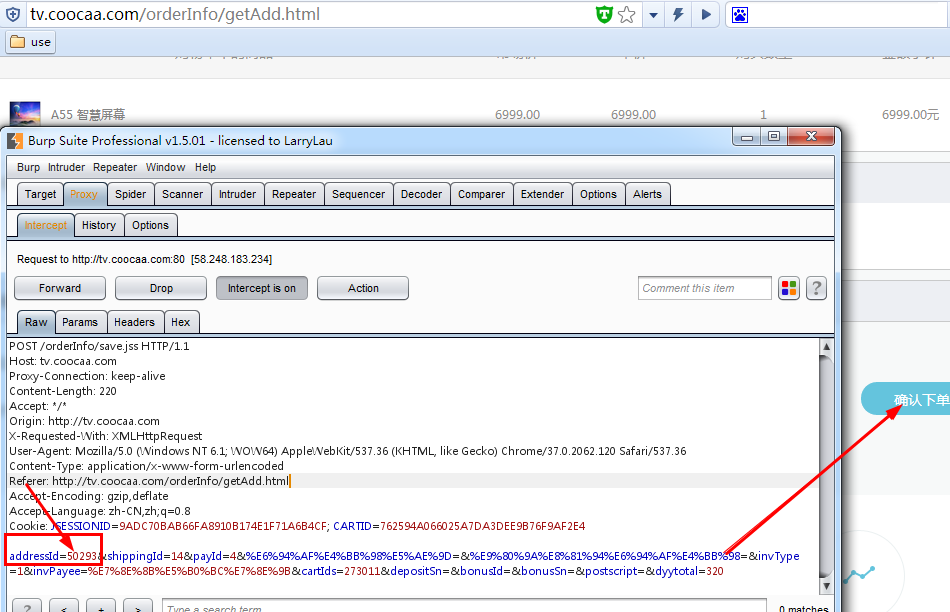
Task: Switch to the Headers view tab
Action: (135, 322)
